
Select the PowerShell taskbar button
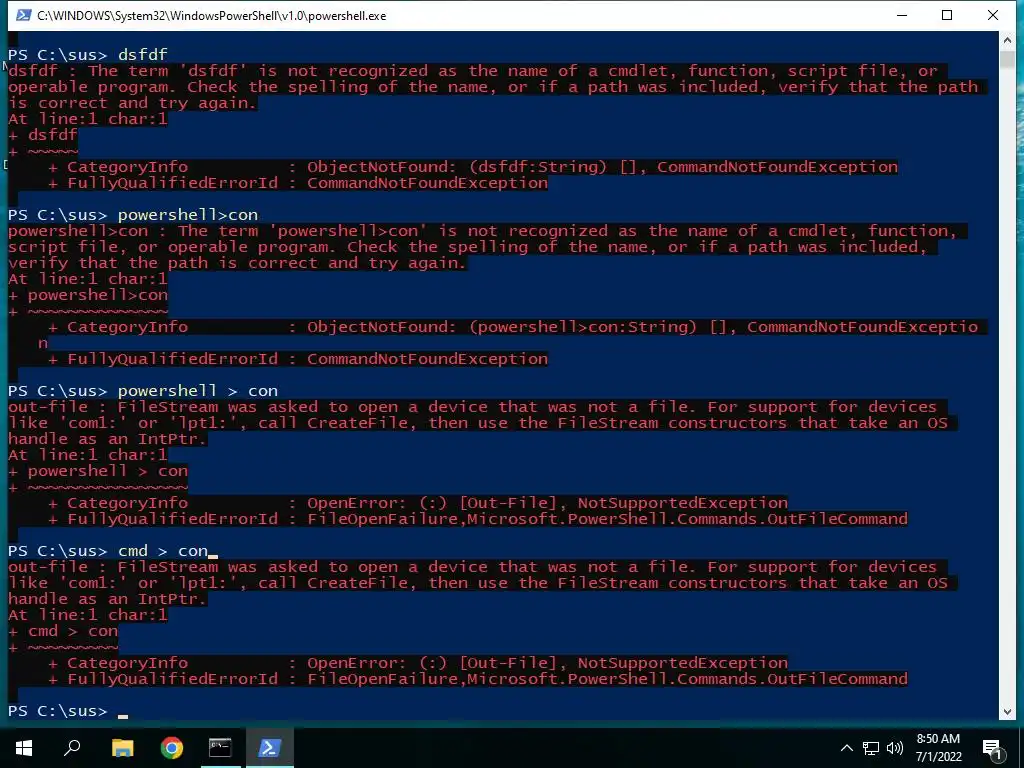click(270, 747)
